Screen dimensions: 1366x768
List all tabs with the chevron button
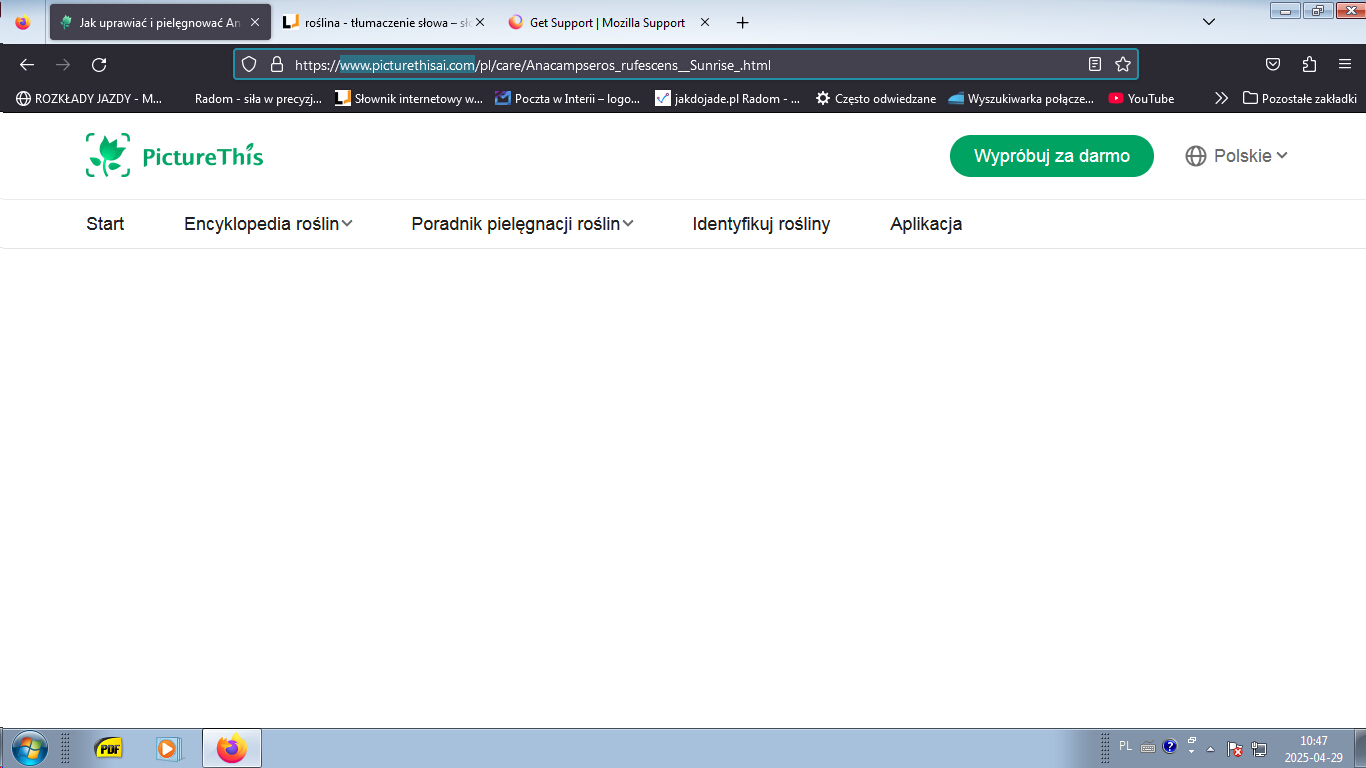click(x=1208, y=22)
